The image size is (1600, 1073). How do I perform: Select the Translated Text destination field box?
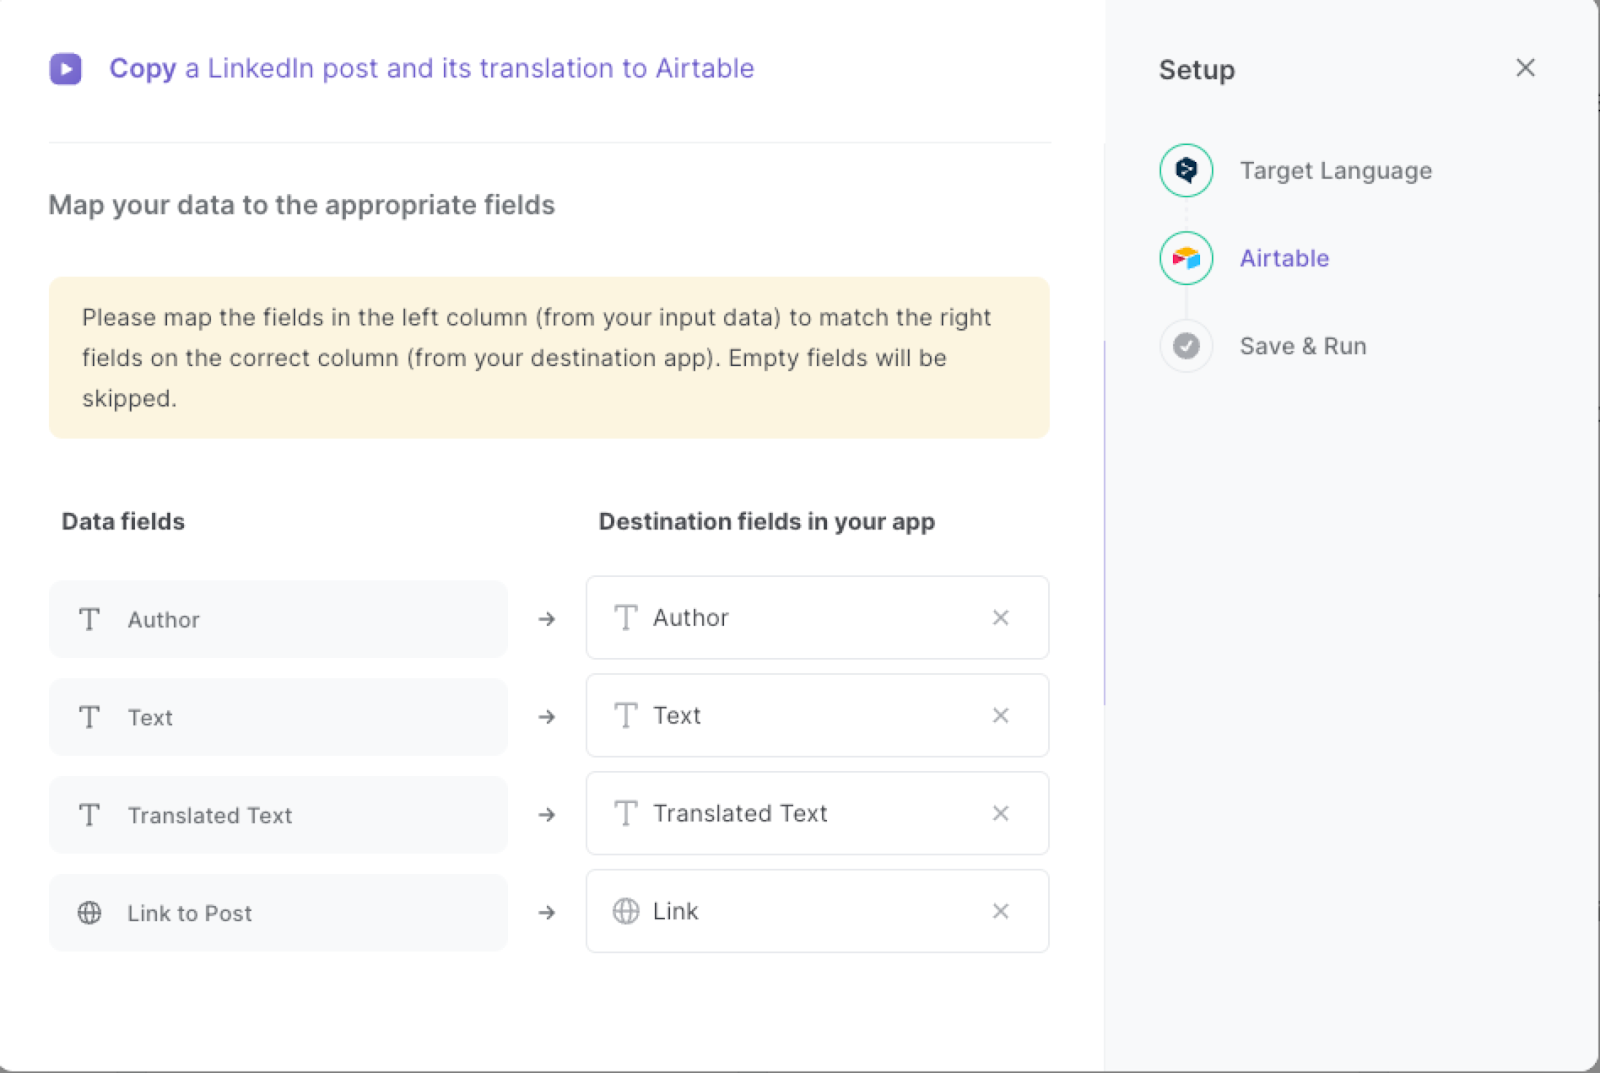pyautogui.click(x=800, y=813)
